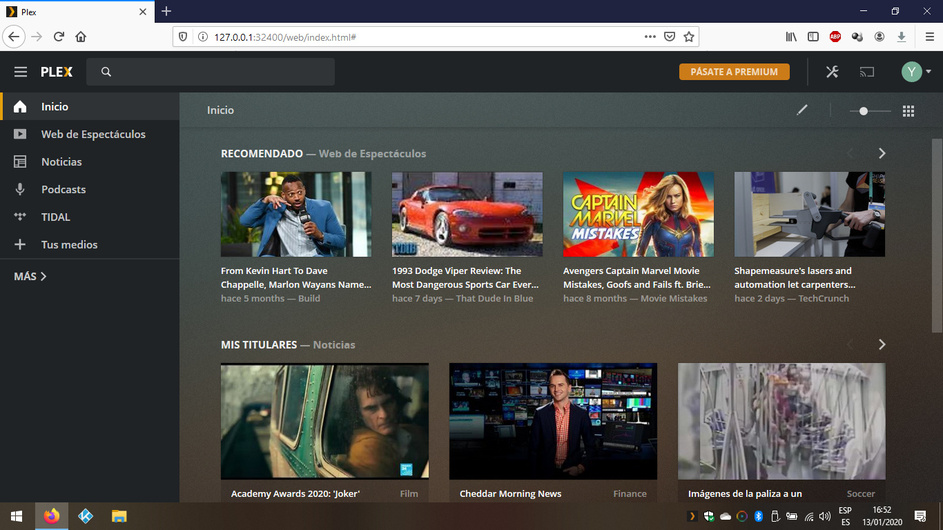Image resolution: width=943 pixels, height=530 pixels.
Task: Click the Firefox address bar URL
Action: coord(285,37)
